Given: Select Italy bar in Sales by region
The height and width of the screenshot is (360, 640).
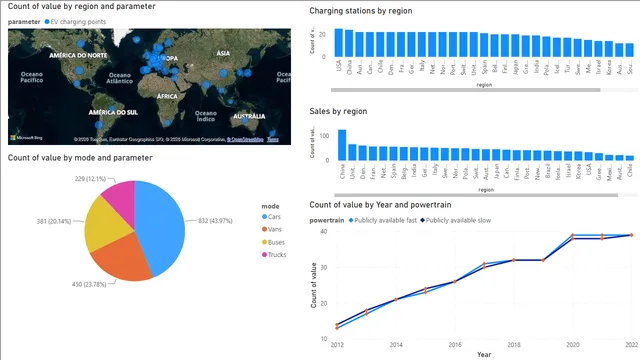Looking at the screenshot, I should coord(434,154).
